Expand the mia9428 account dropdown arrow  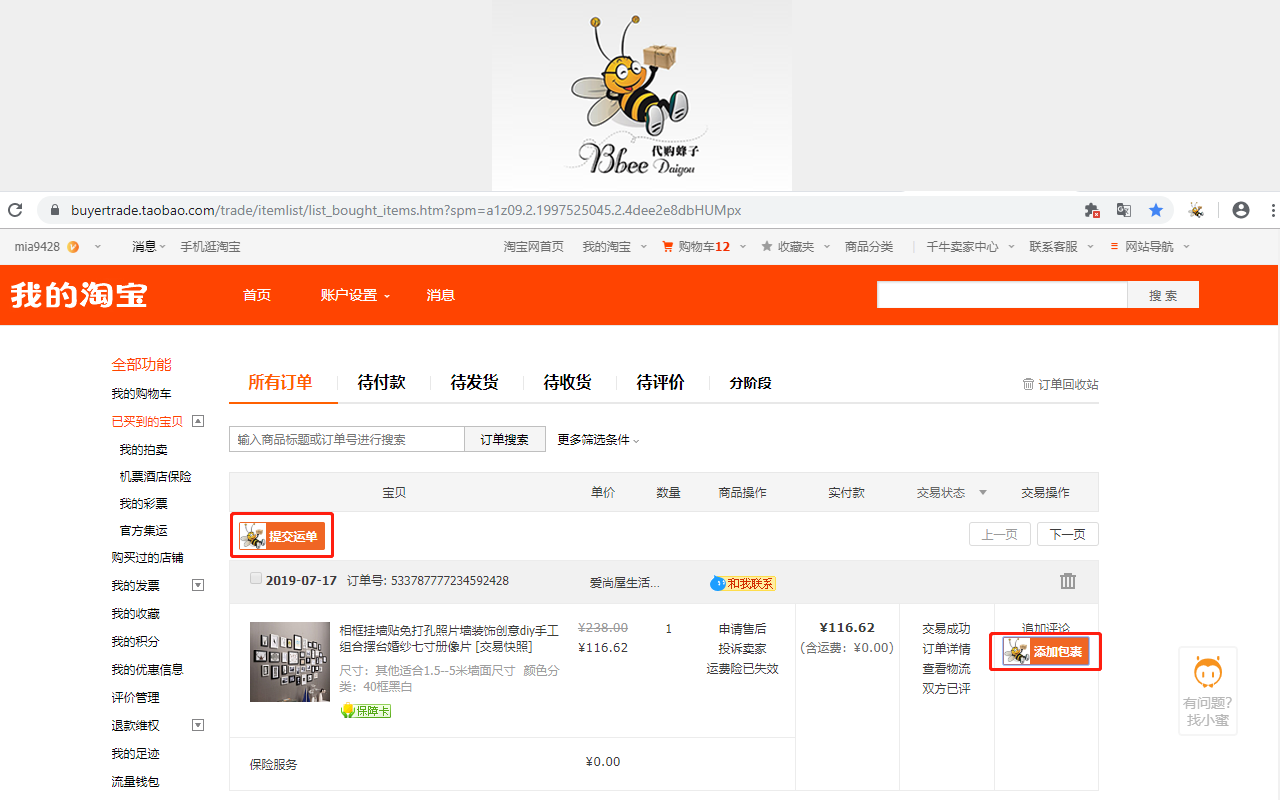(98, 246)
